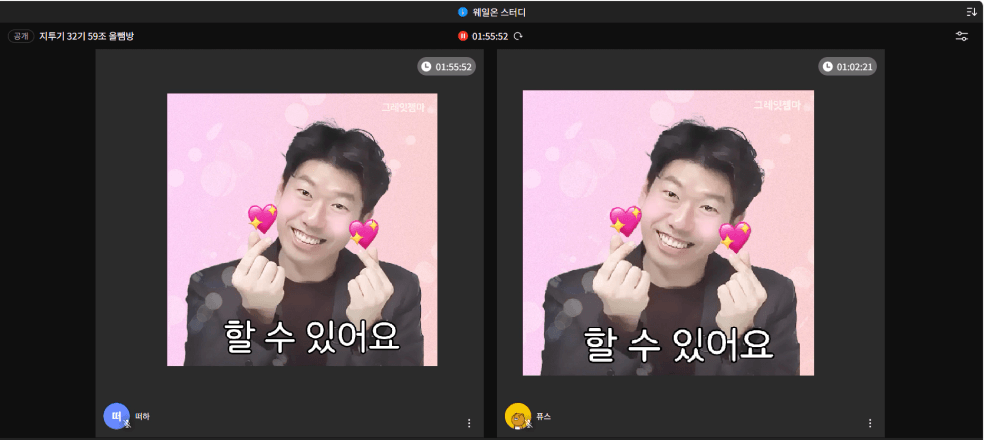This screenshot has height=440, width=984.
Task: Click 떠하's blue avatar
Action: coord(116,416)
